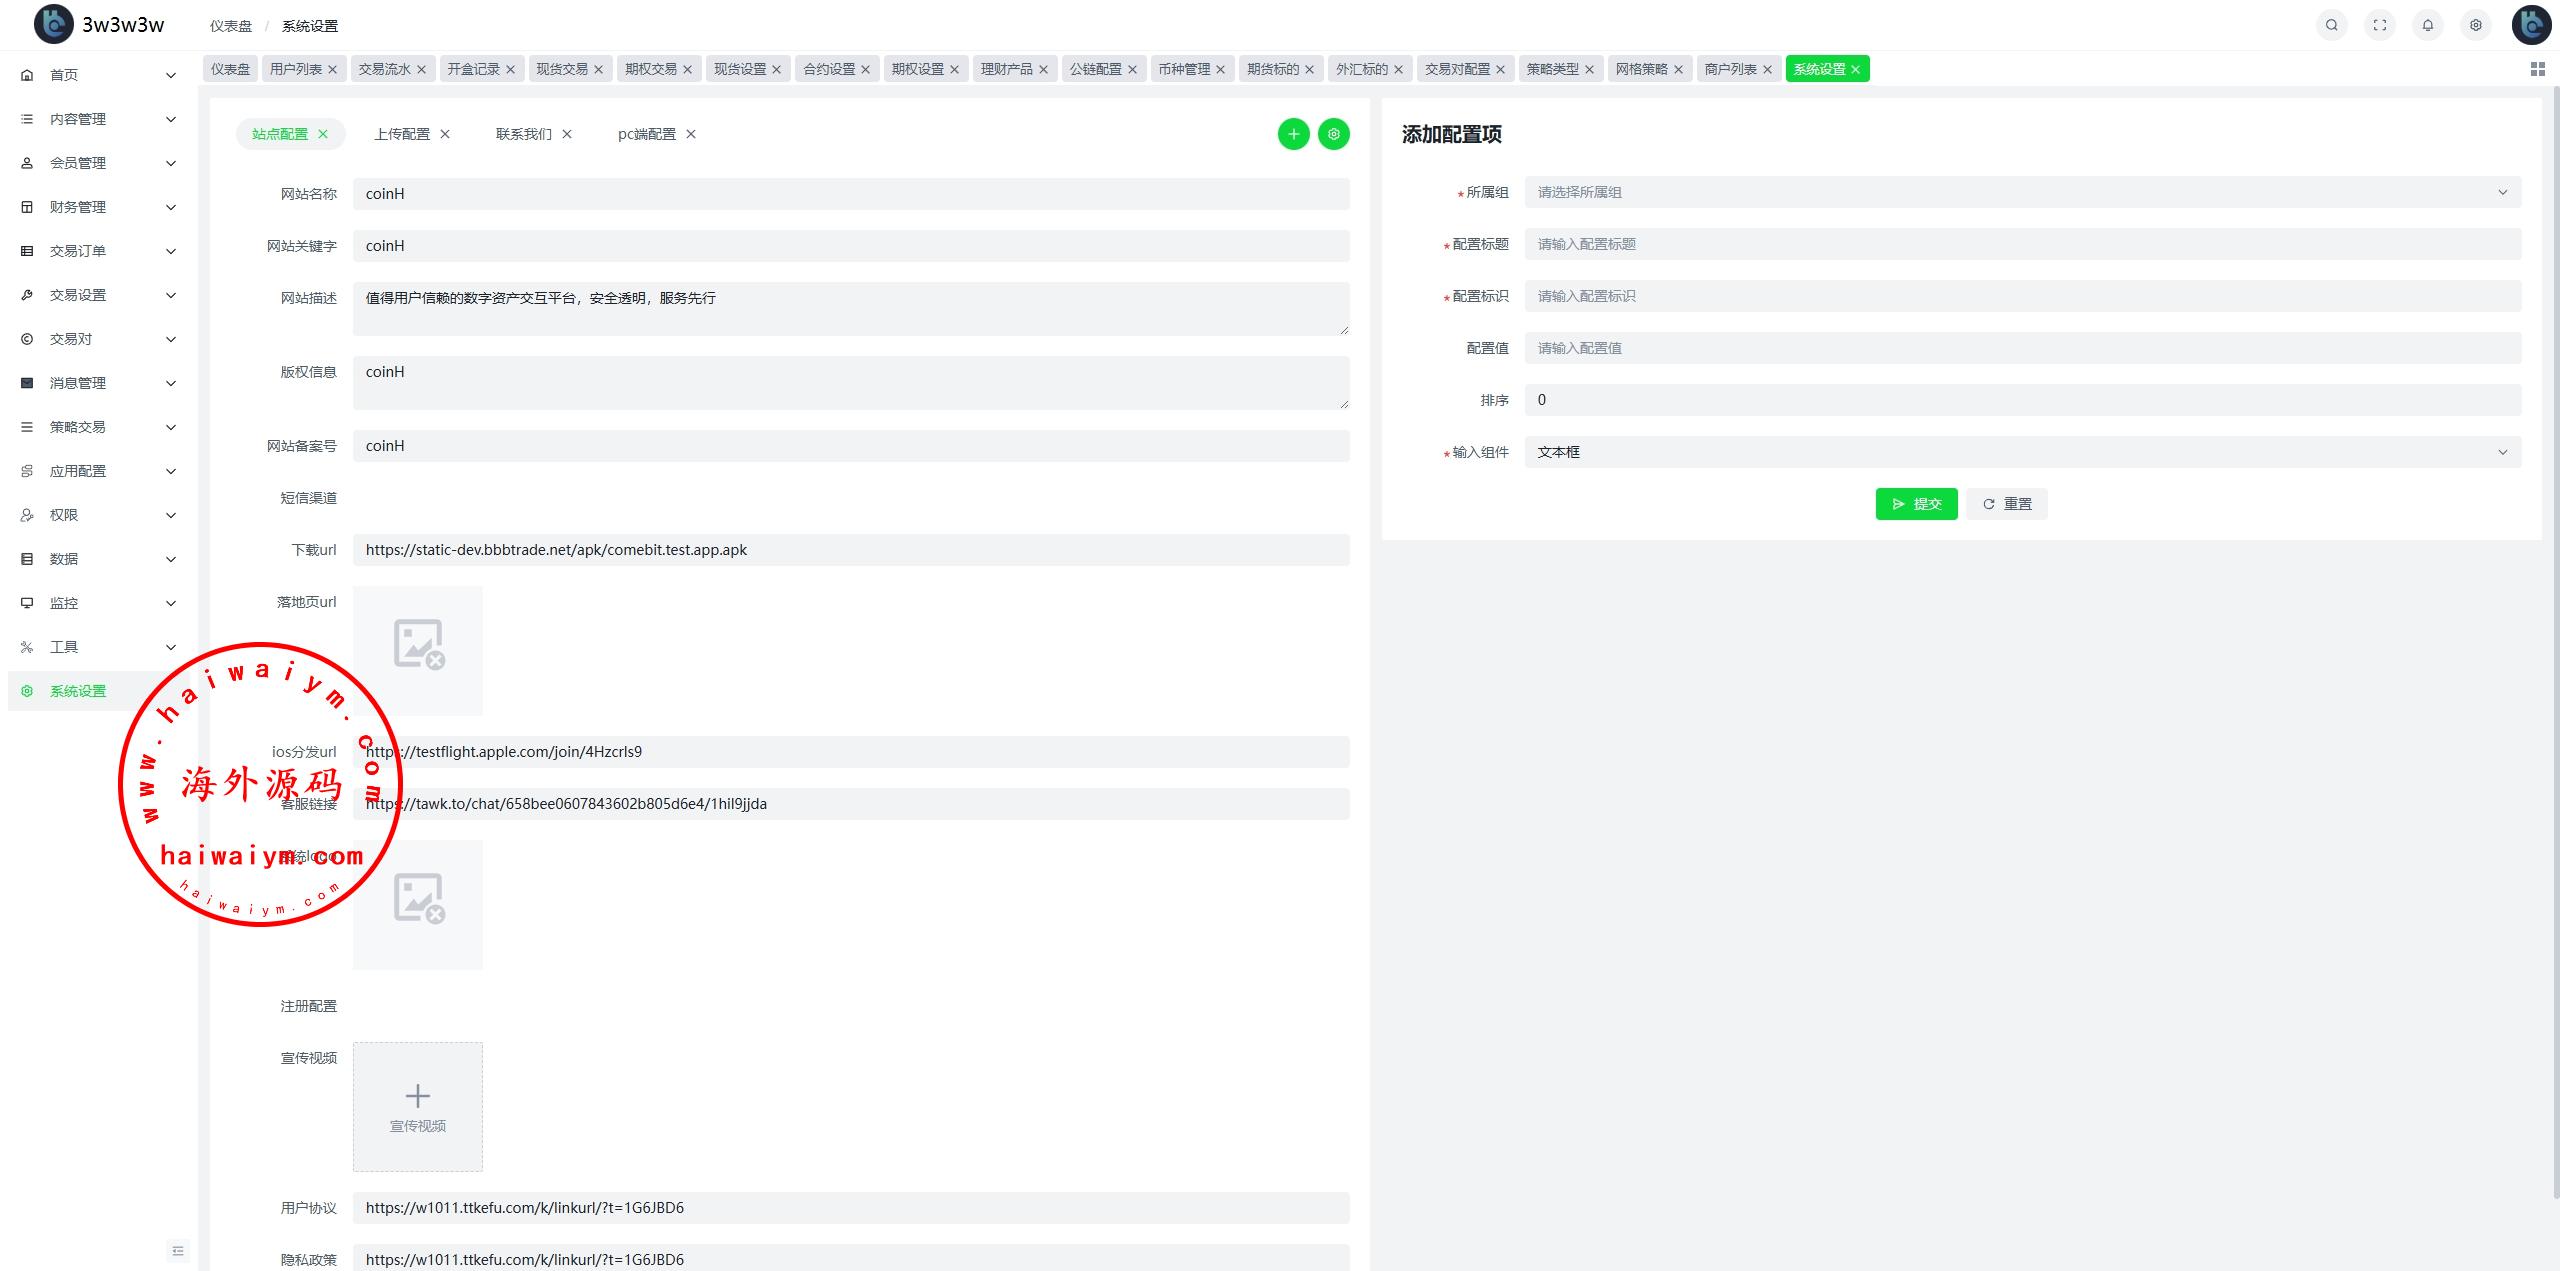
Task: Click the green gear button beside the plus
Action: [1333, 134]
